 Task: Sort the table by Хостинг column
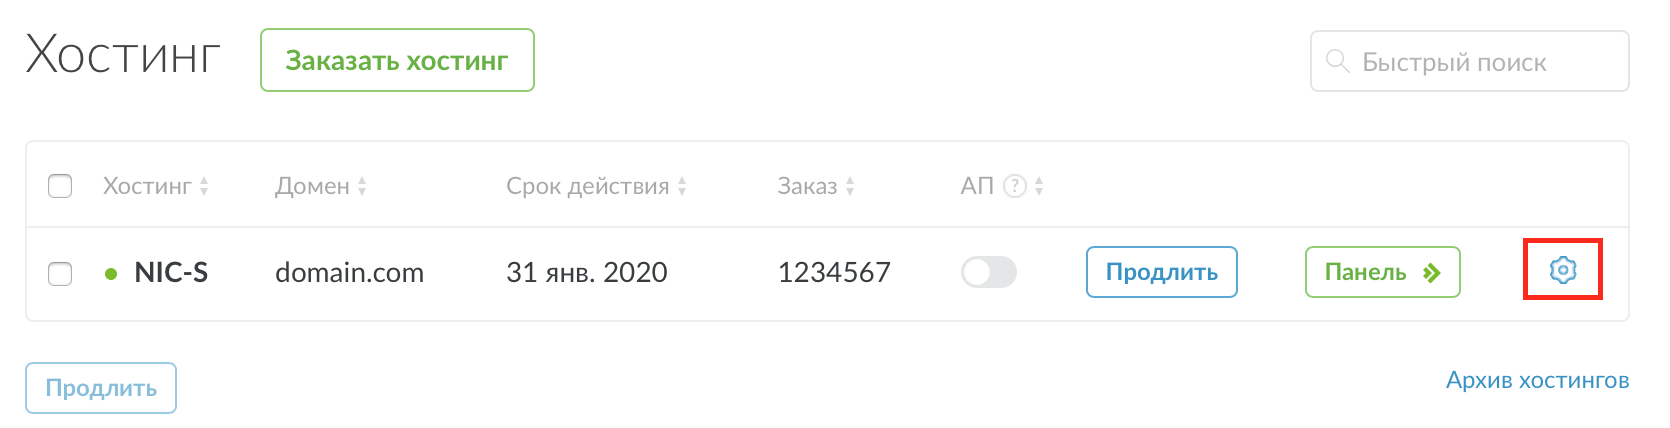pyautogui.click(x=204, y=186)
